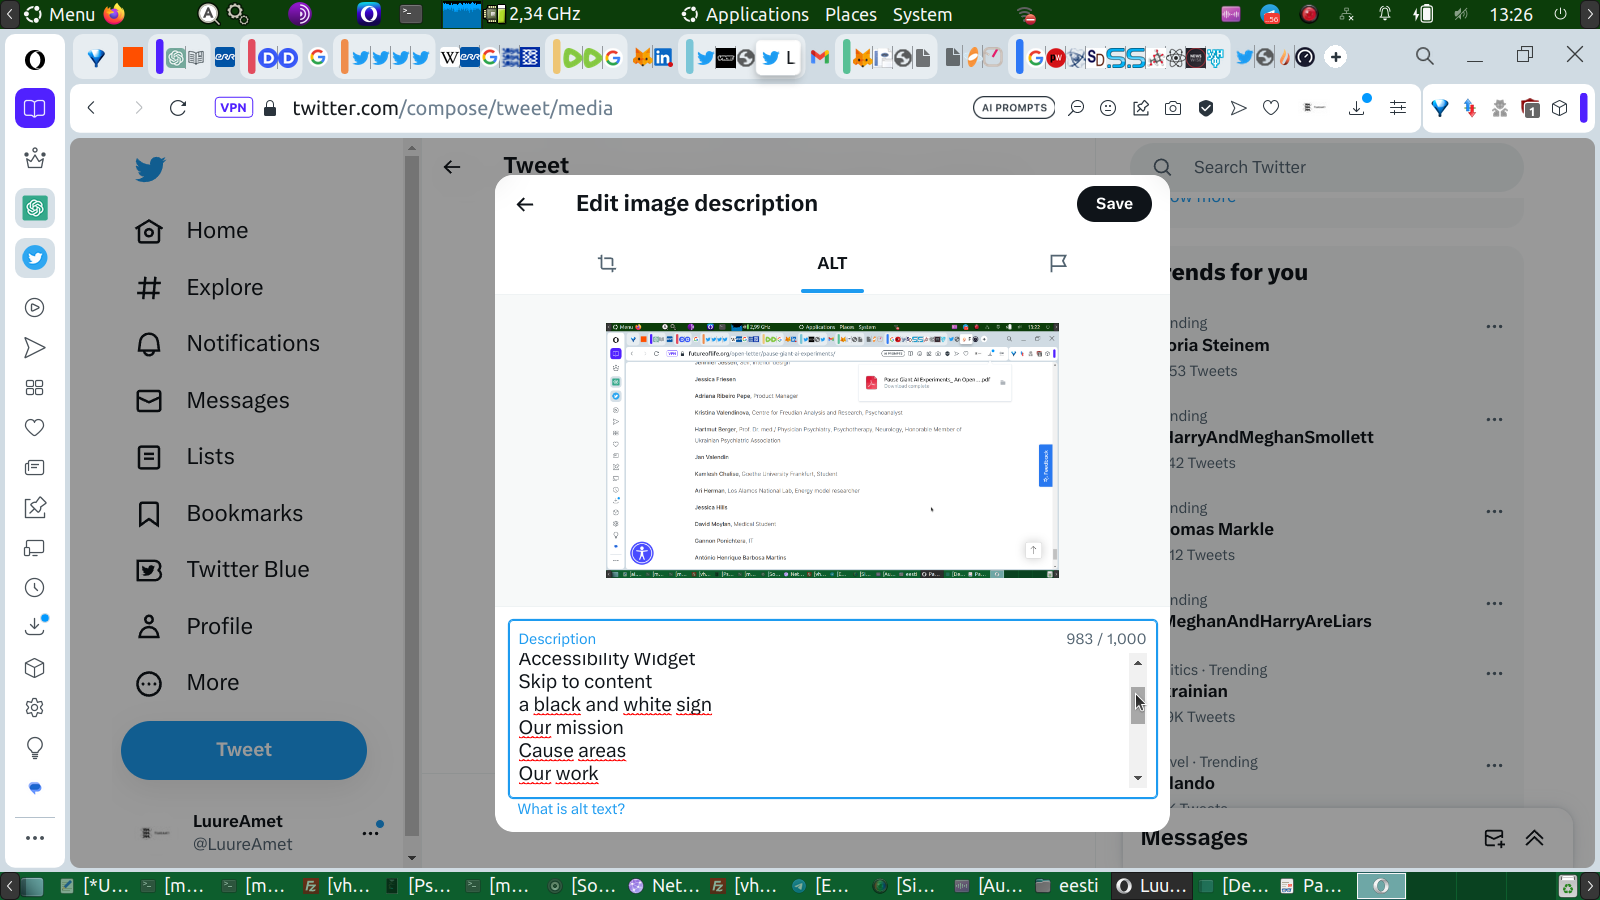Navigate back in browser
The image size is (1600, 900).
pos(91,108)
